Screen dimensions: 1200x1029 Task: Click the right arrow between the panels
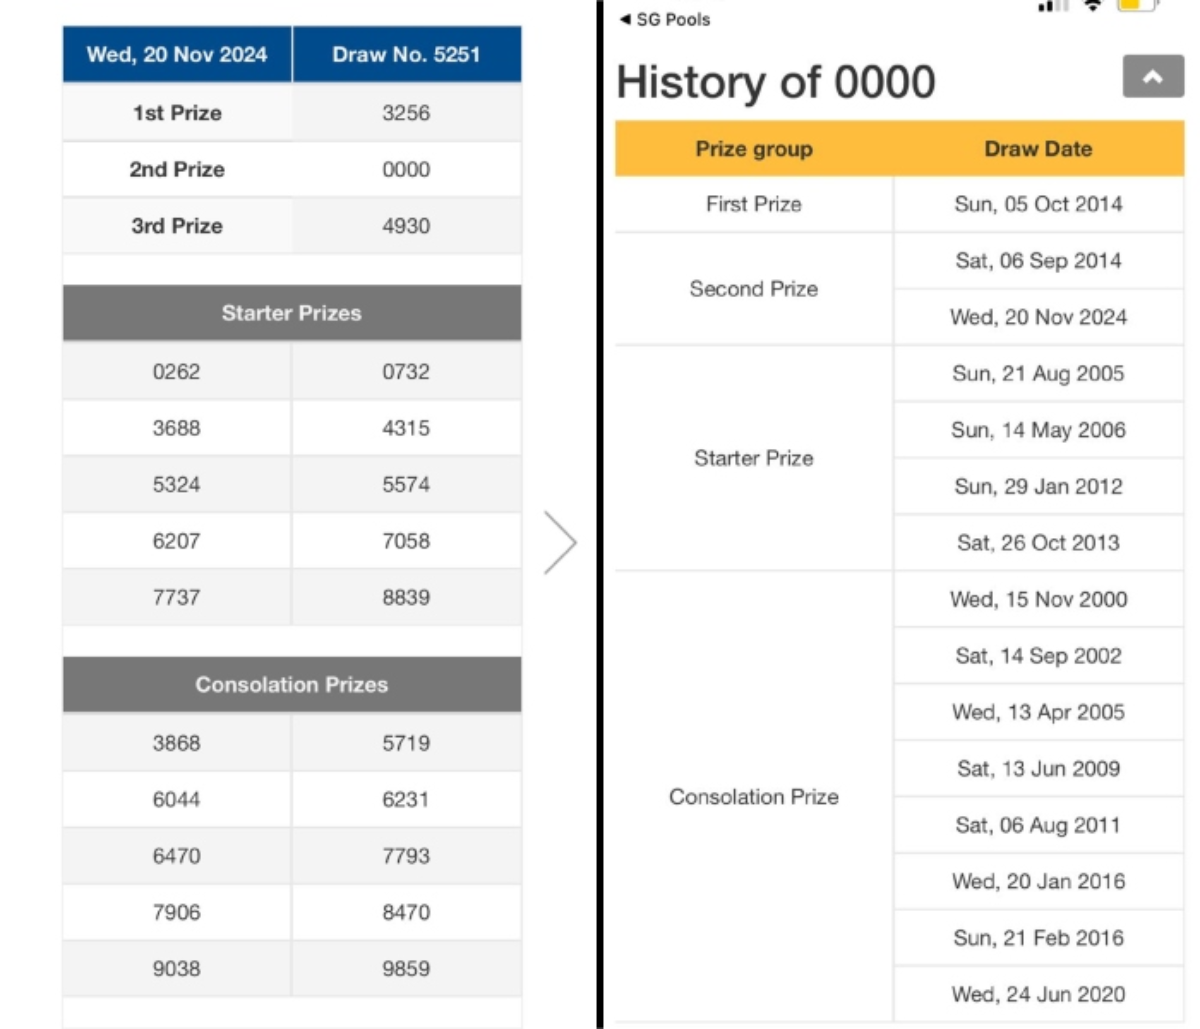560,542
